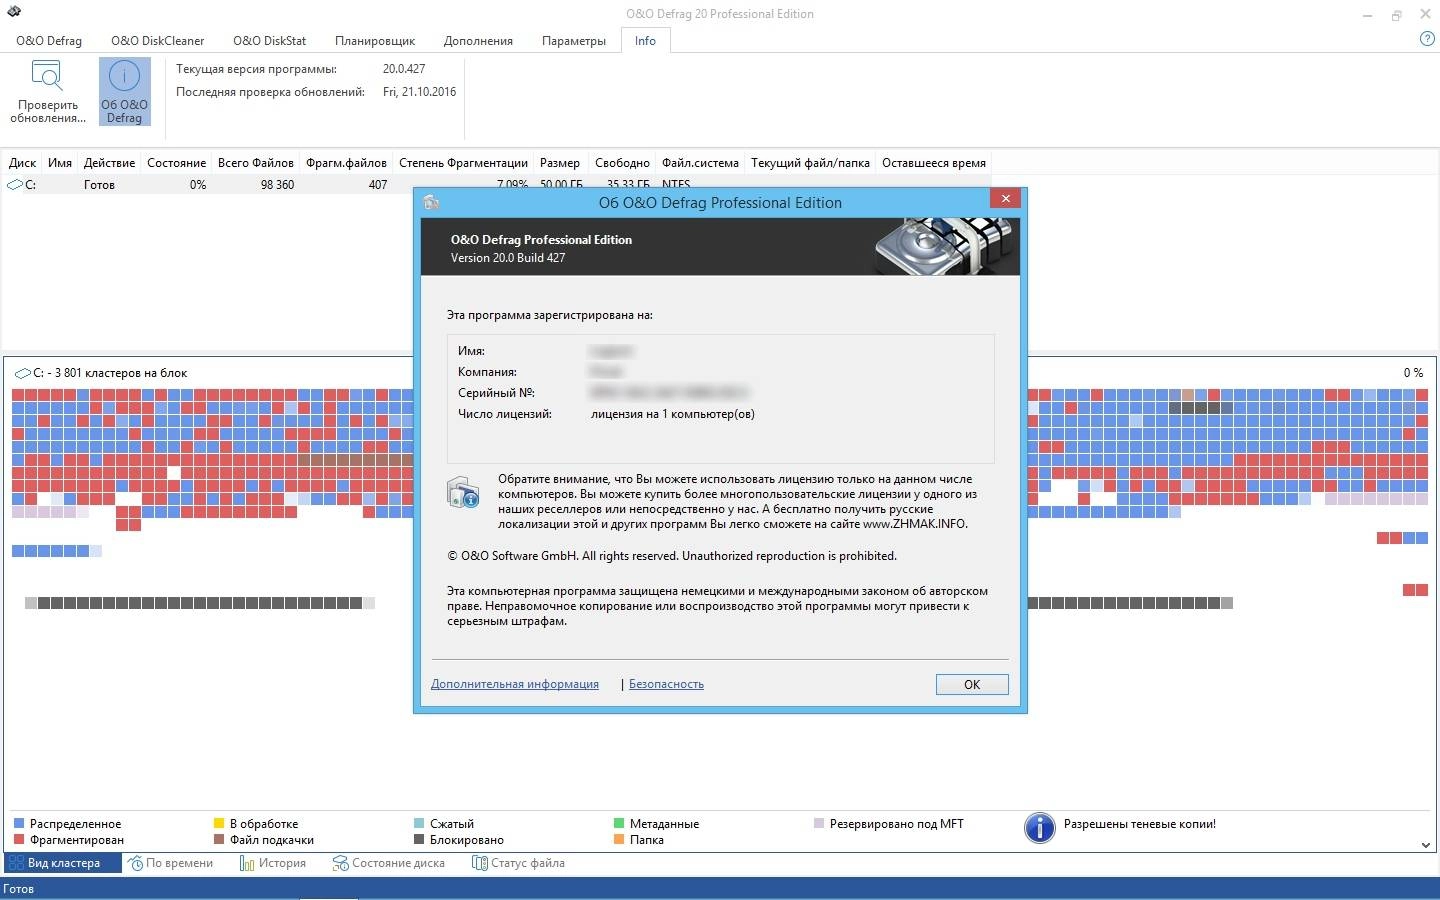1440x900 pixels.
Task: Sort by Файл.система column header
Action: pos(700,163)
